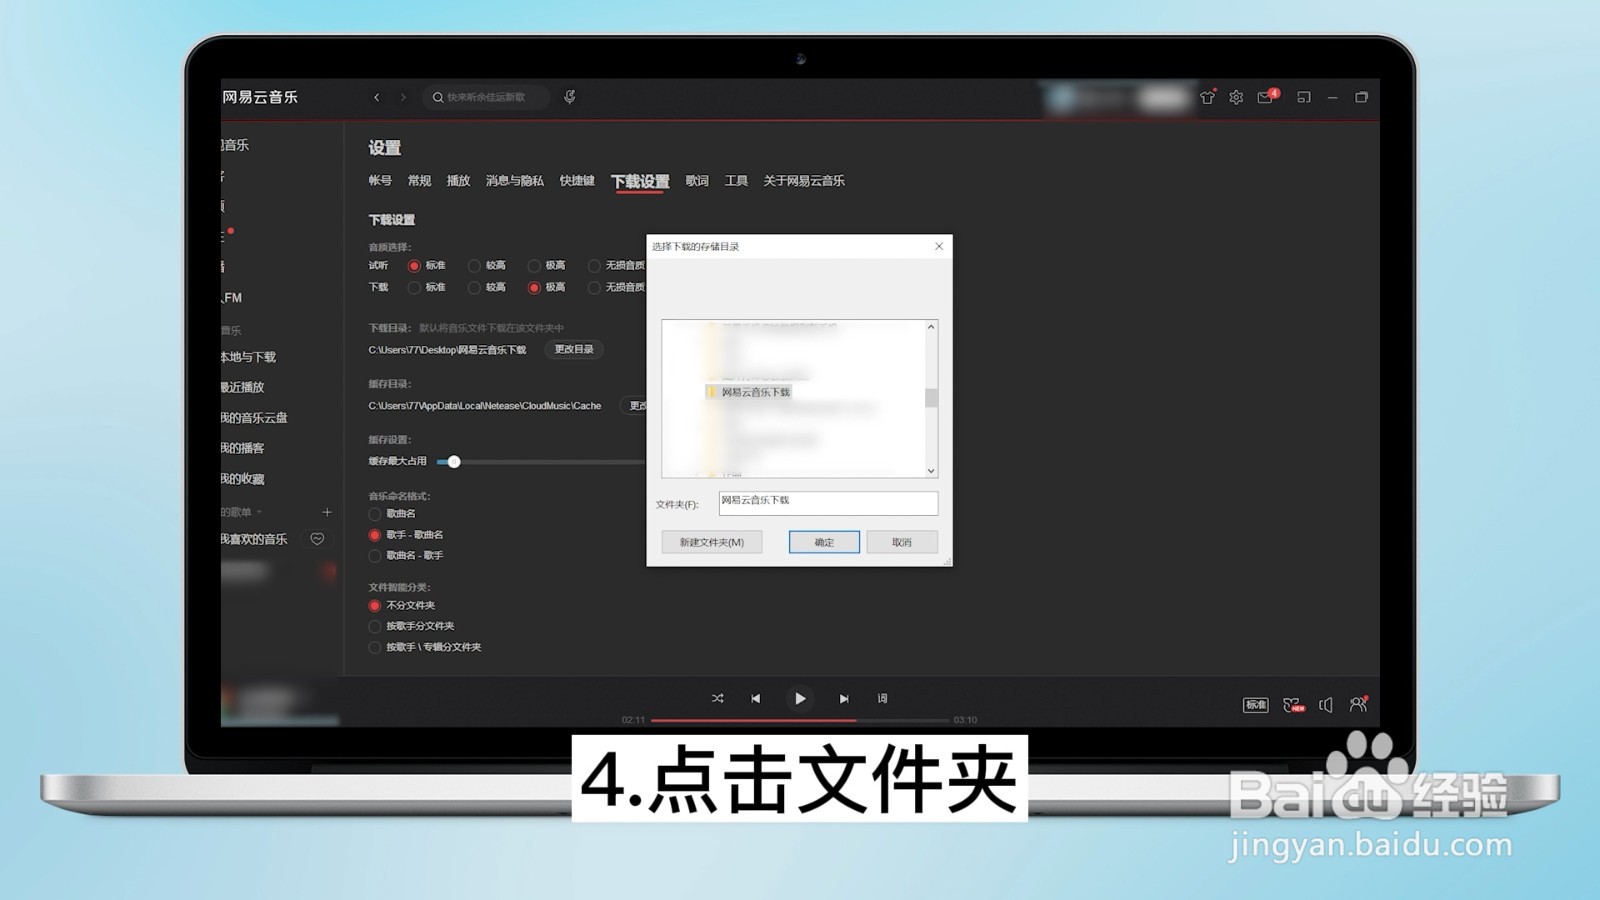Viewport: 1600px width, 900px height.
Task: Switch to the 常规 settings tab
Action: [x=419, y=181]
